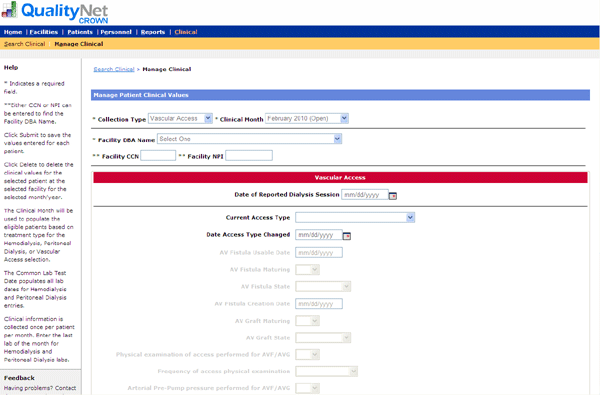This screenshot has width=600, height=395.
Task: Click the Help heading in sidebar
Action: click(11, 68)
